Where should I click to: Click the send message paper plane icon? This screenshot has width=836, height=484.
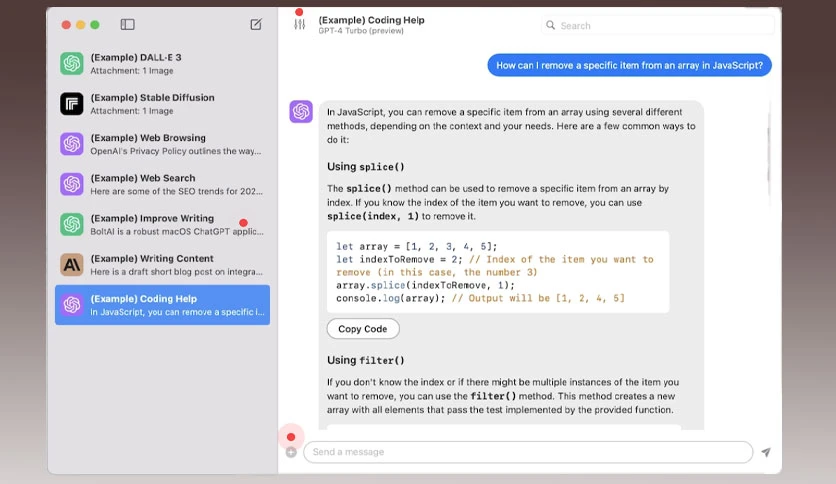click(766, 452)
